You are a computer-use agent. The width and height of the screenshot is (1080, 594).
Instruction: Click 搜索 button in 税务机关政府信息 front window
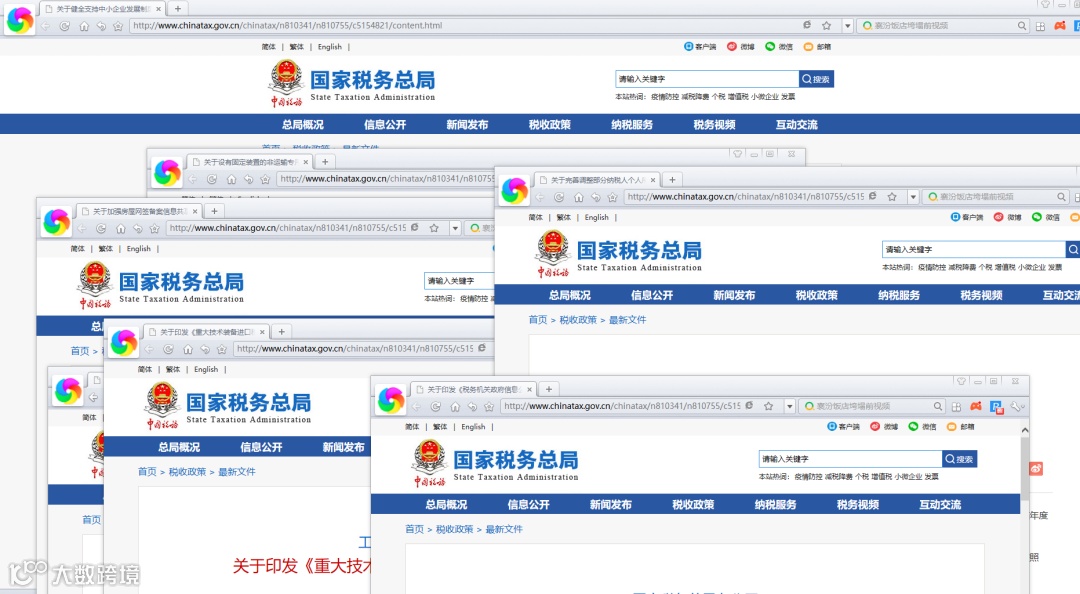(x=959, y=459)
